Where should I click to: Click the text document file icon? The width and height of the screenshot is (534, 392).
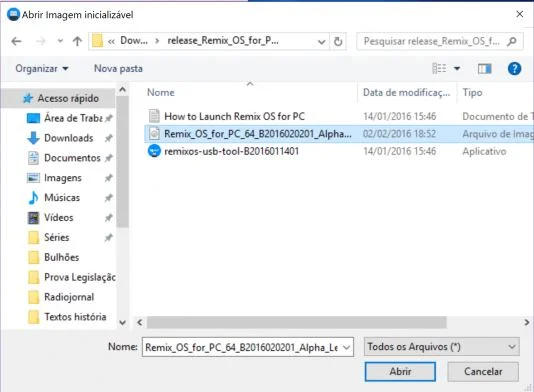tap(154, 116)
